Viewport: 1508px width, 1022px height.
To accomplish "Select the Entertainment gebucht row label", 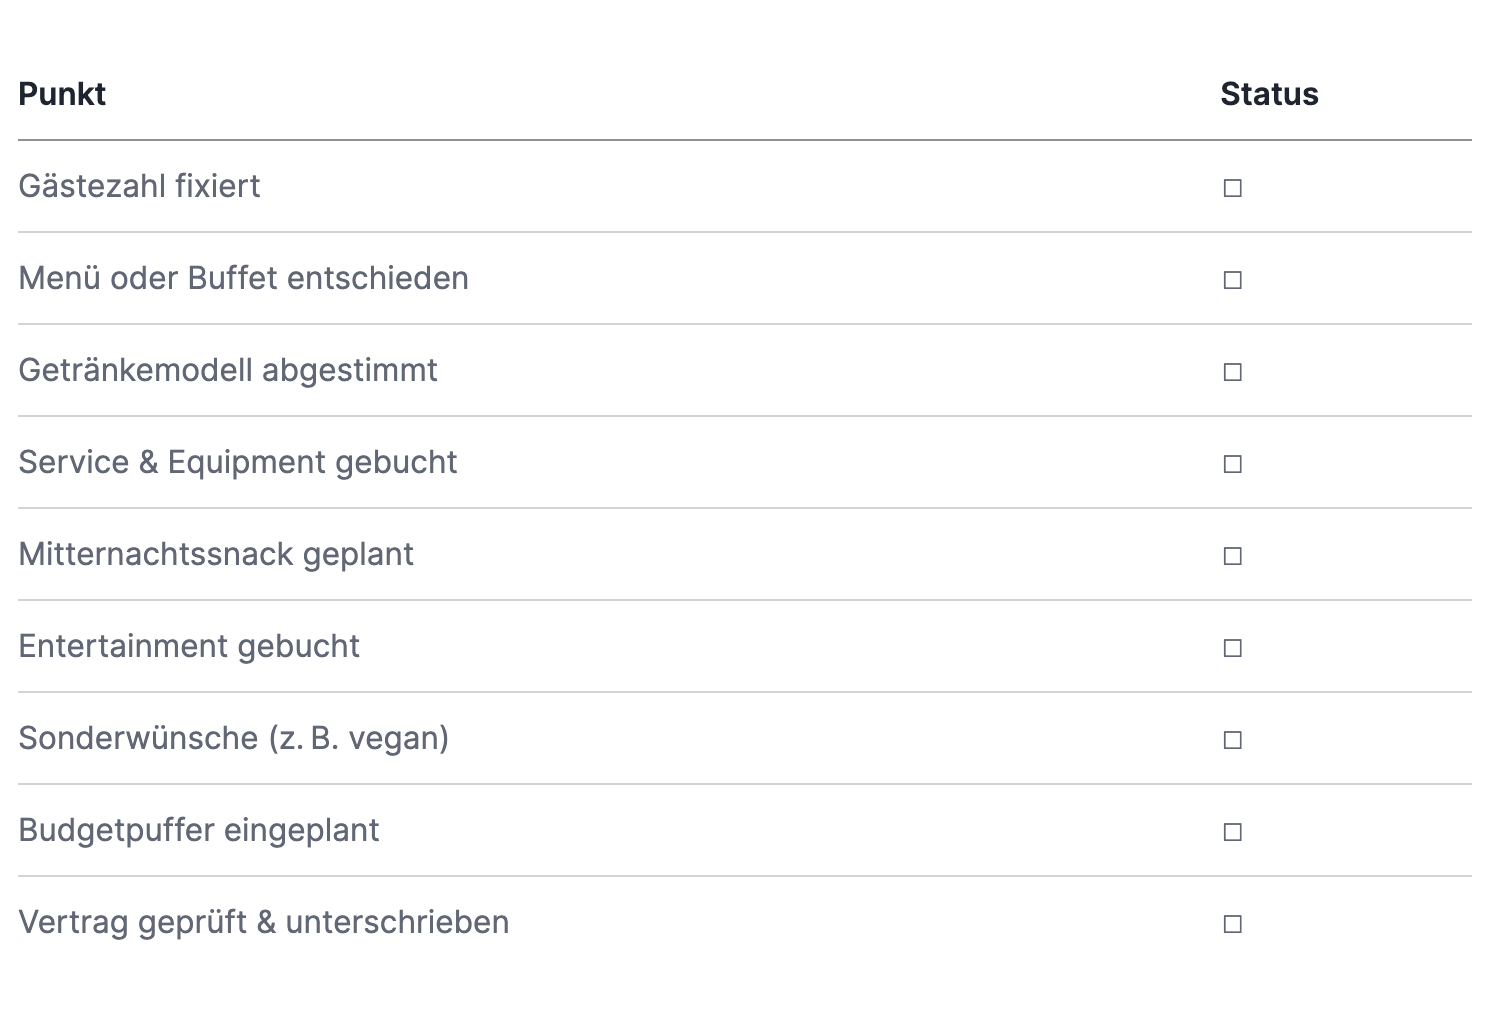I will pos(189,646).
